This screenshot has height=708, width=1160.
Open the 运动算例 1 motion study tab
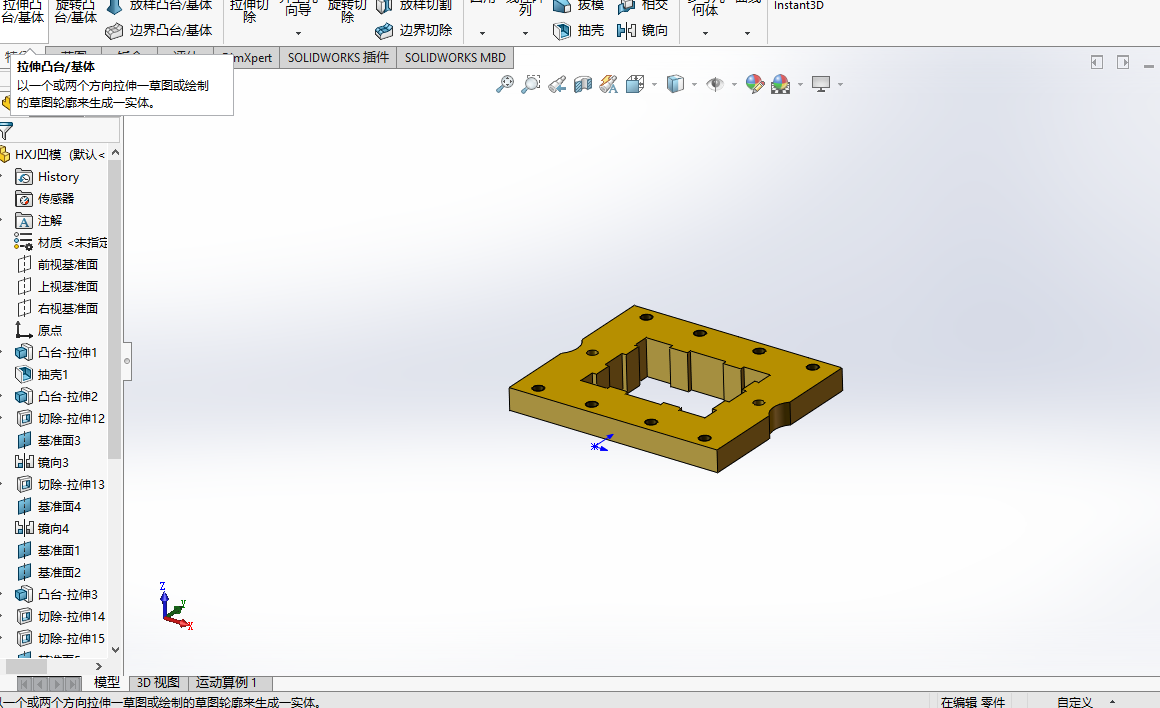(226, 683)
